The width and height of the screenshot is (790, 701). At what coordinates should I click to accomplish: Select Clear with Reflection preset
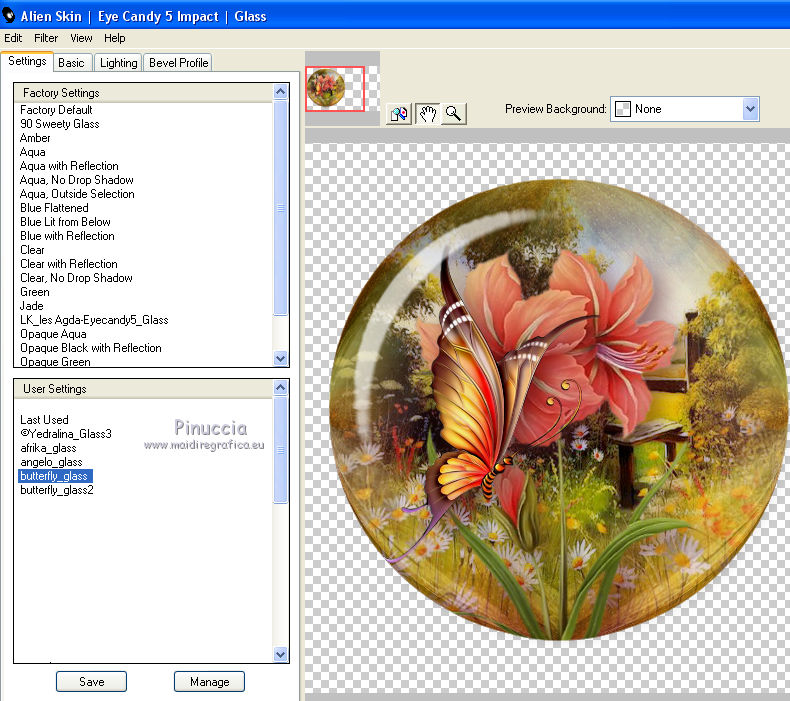pyautogui.click(x=69, y=264)
